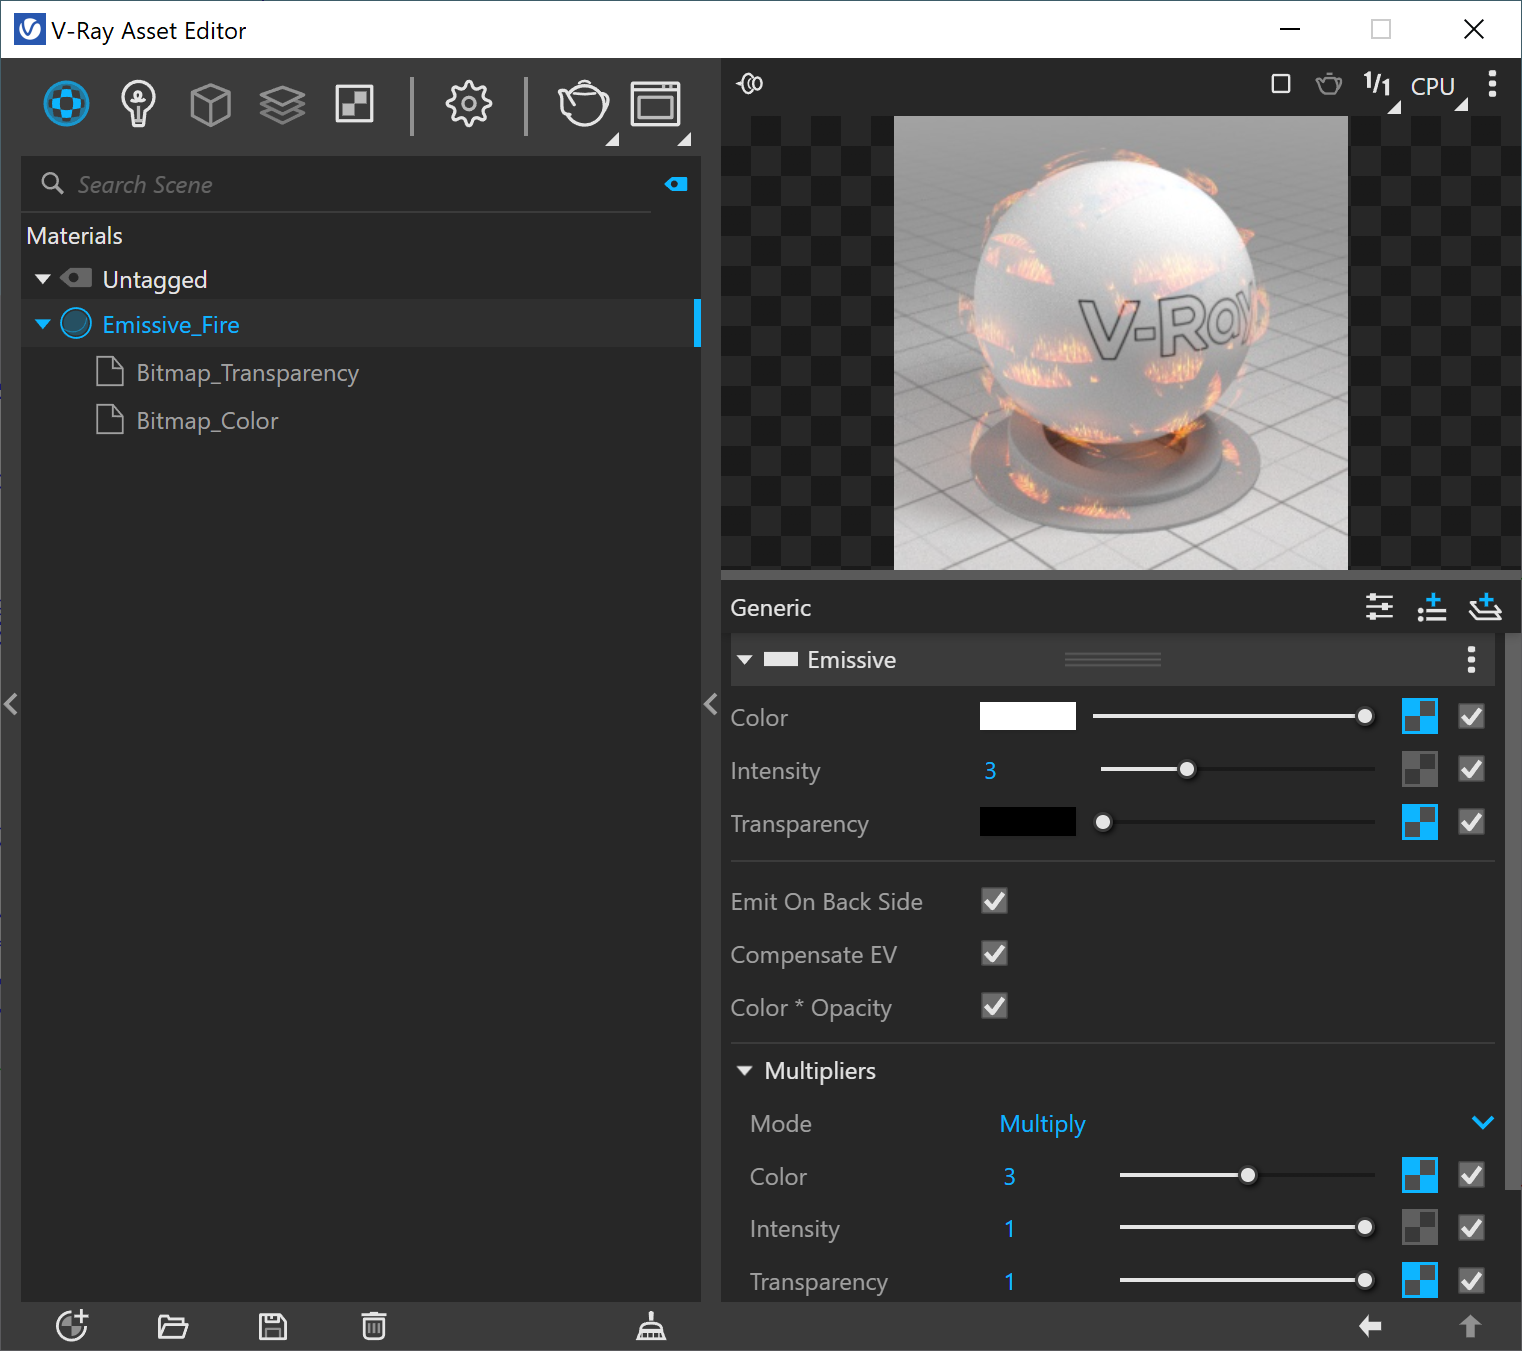Toggle the Emissive Color texture checkbox
The image size is (1522, 1351).
click(x=1471, y=716)
